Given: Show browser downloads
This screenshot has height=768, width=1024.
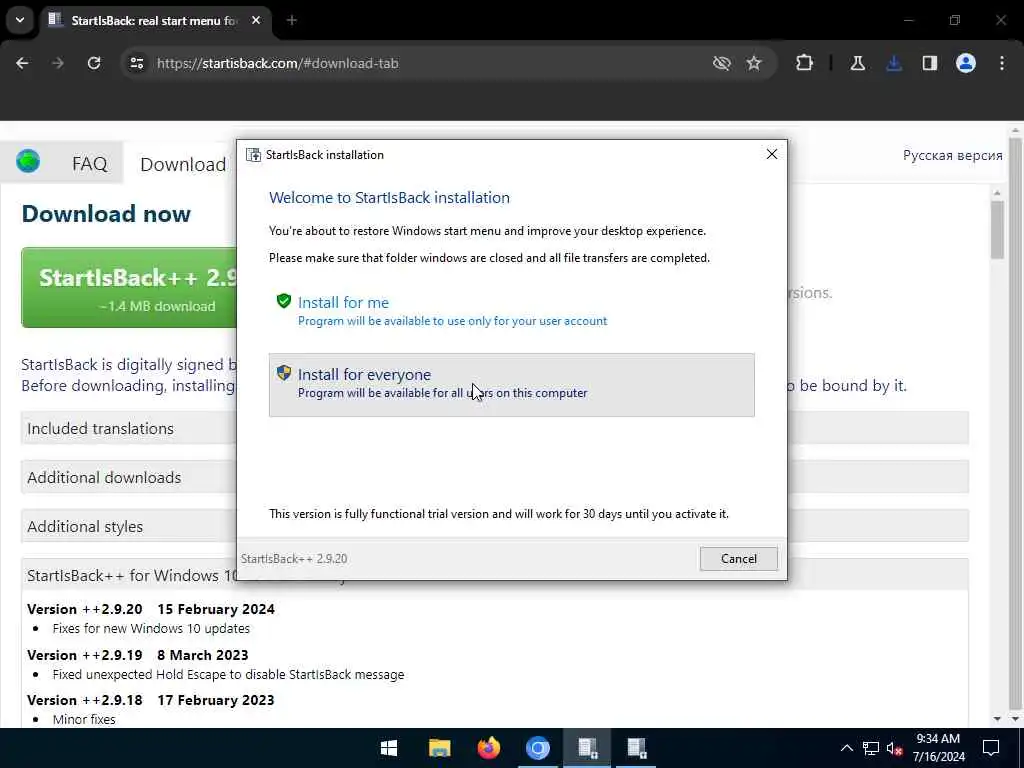Looking at the screenshot, I should coord(894,63).
